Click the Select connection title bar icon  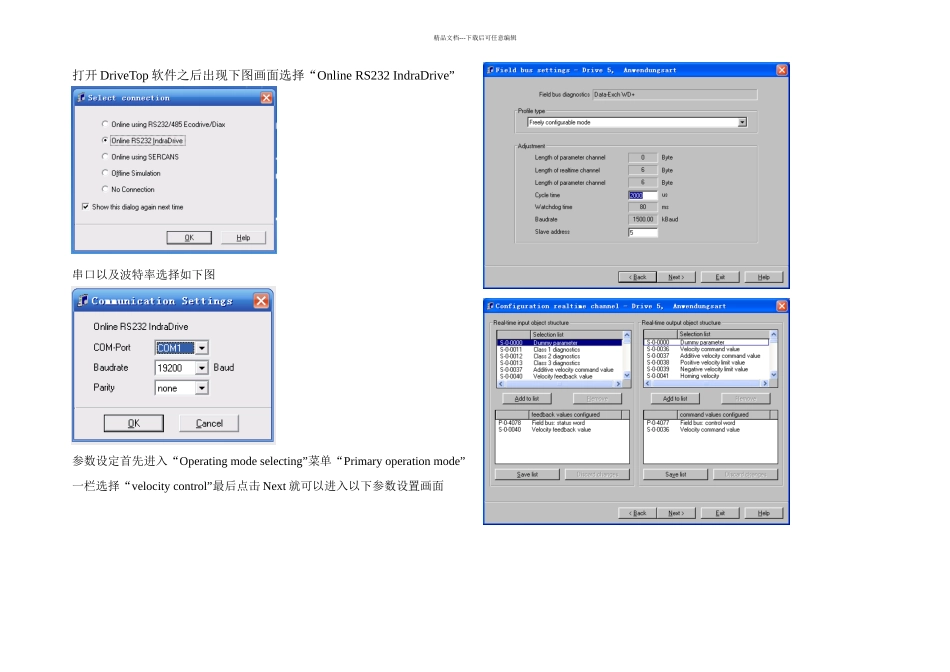tap(81, 98)
